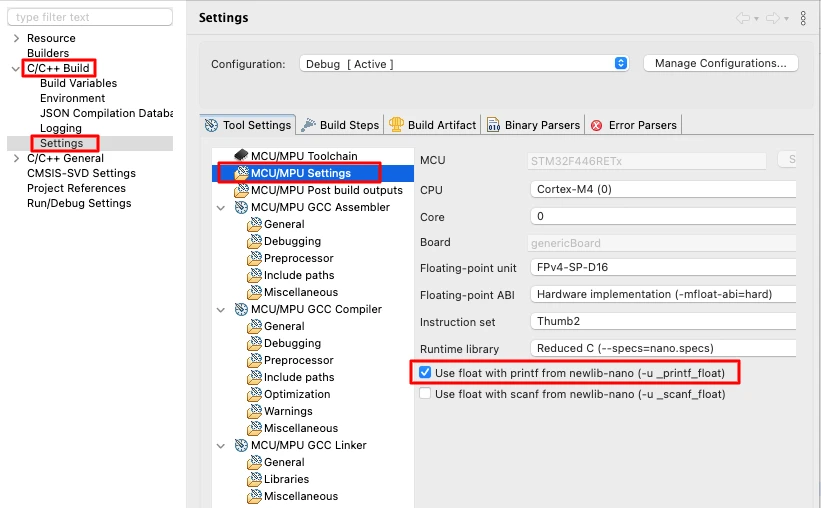Click the Floating-point unit FPv4-SP-D16 field
This screenshot has width=821, height=508.
(x=663, y=267)
